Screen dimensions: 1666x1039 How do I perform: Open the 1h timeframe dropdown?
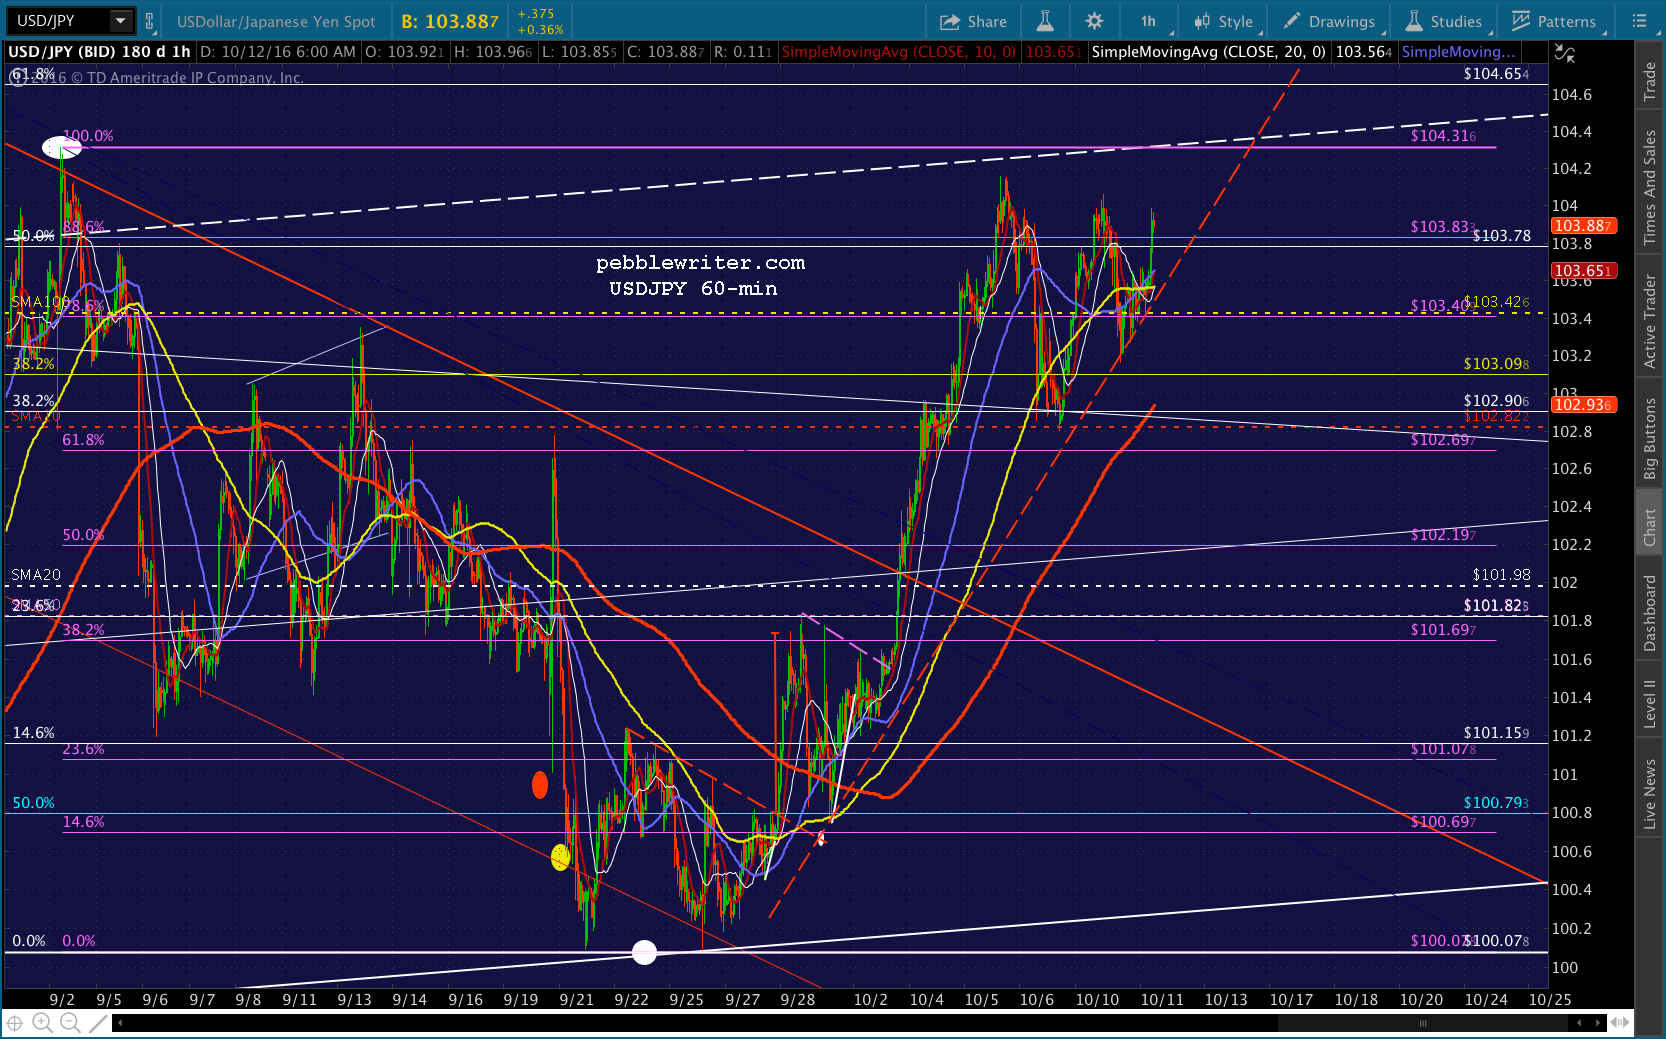tap(1149, 21)
